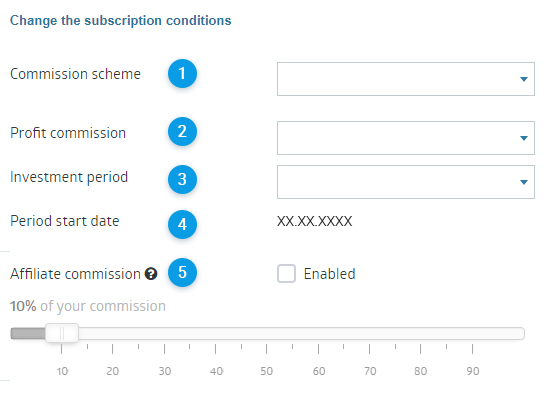Click the Change the subscription conditions heading
544x393 pixels.
(120, 20)
